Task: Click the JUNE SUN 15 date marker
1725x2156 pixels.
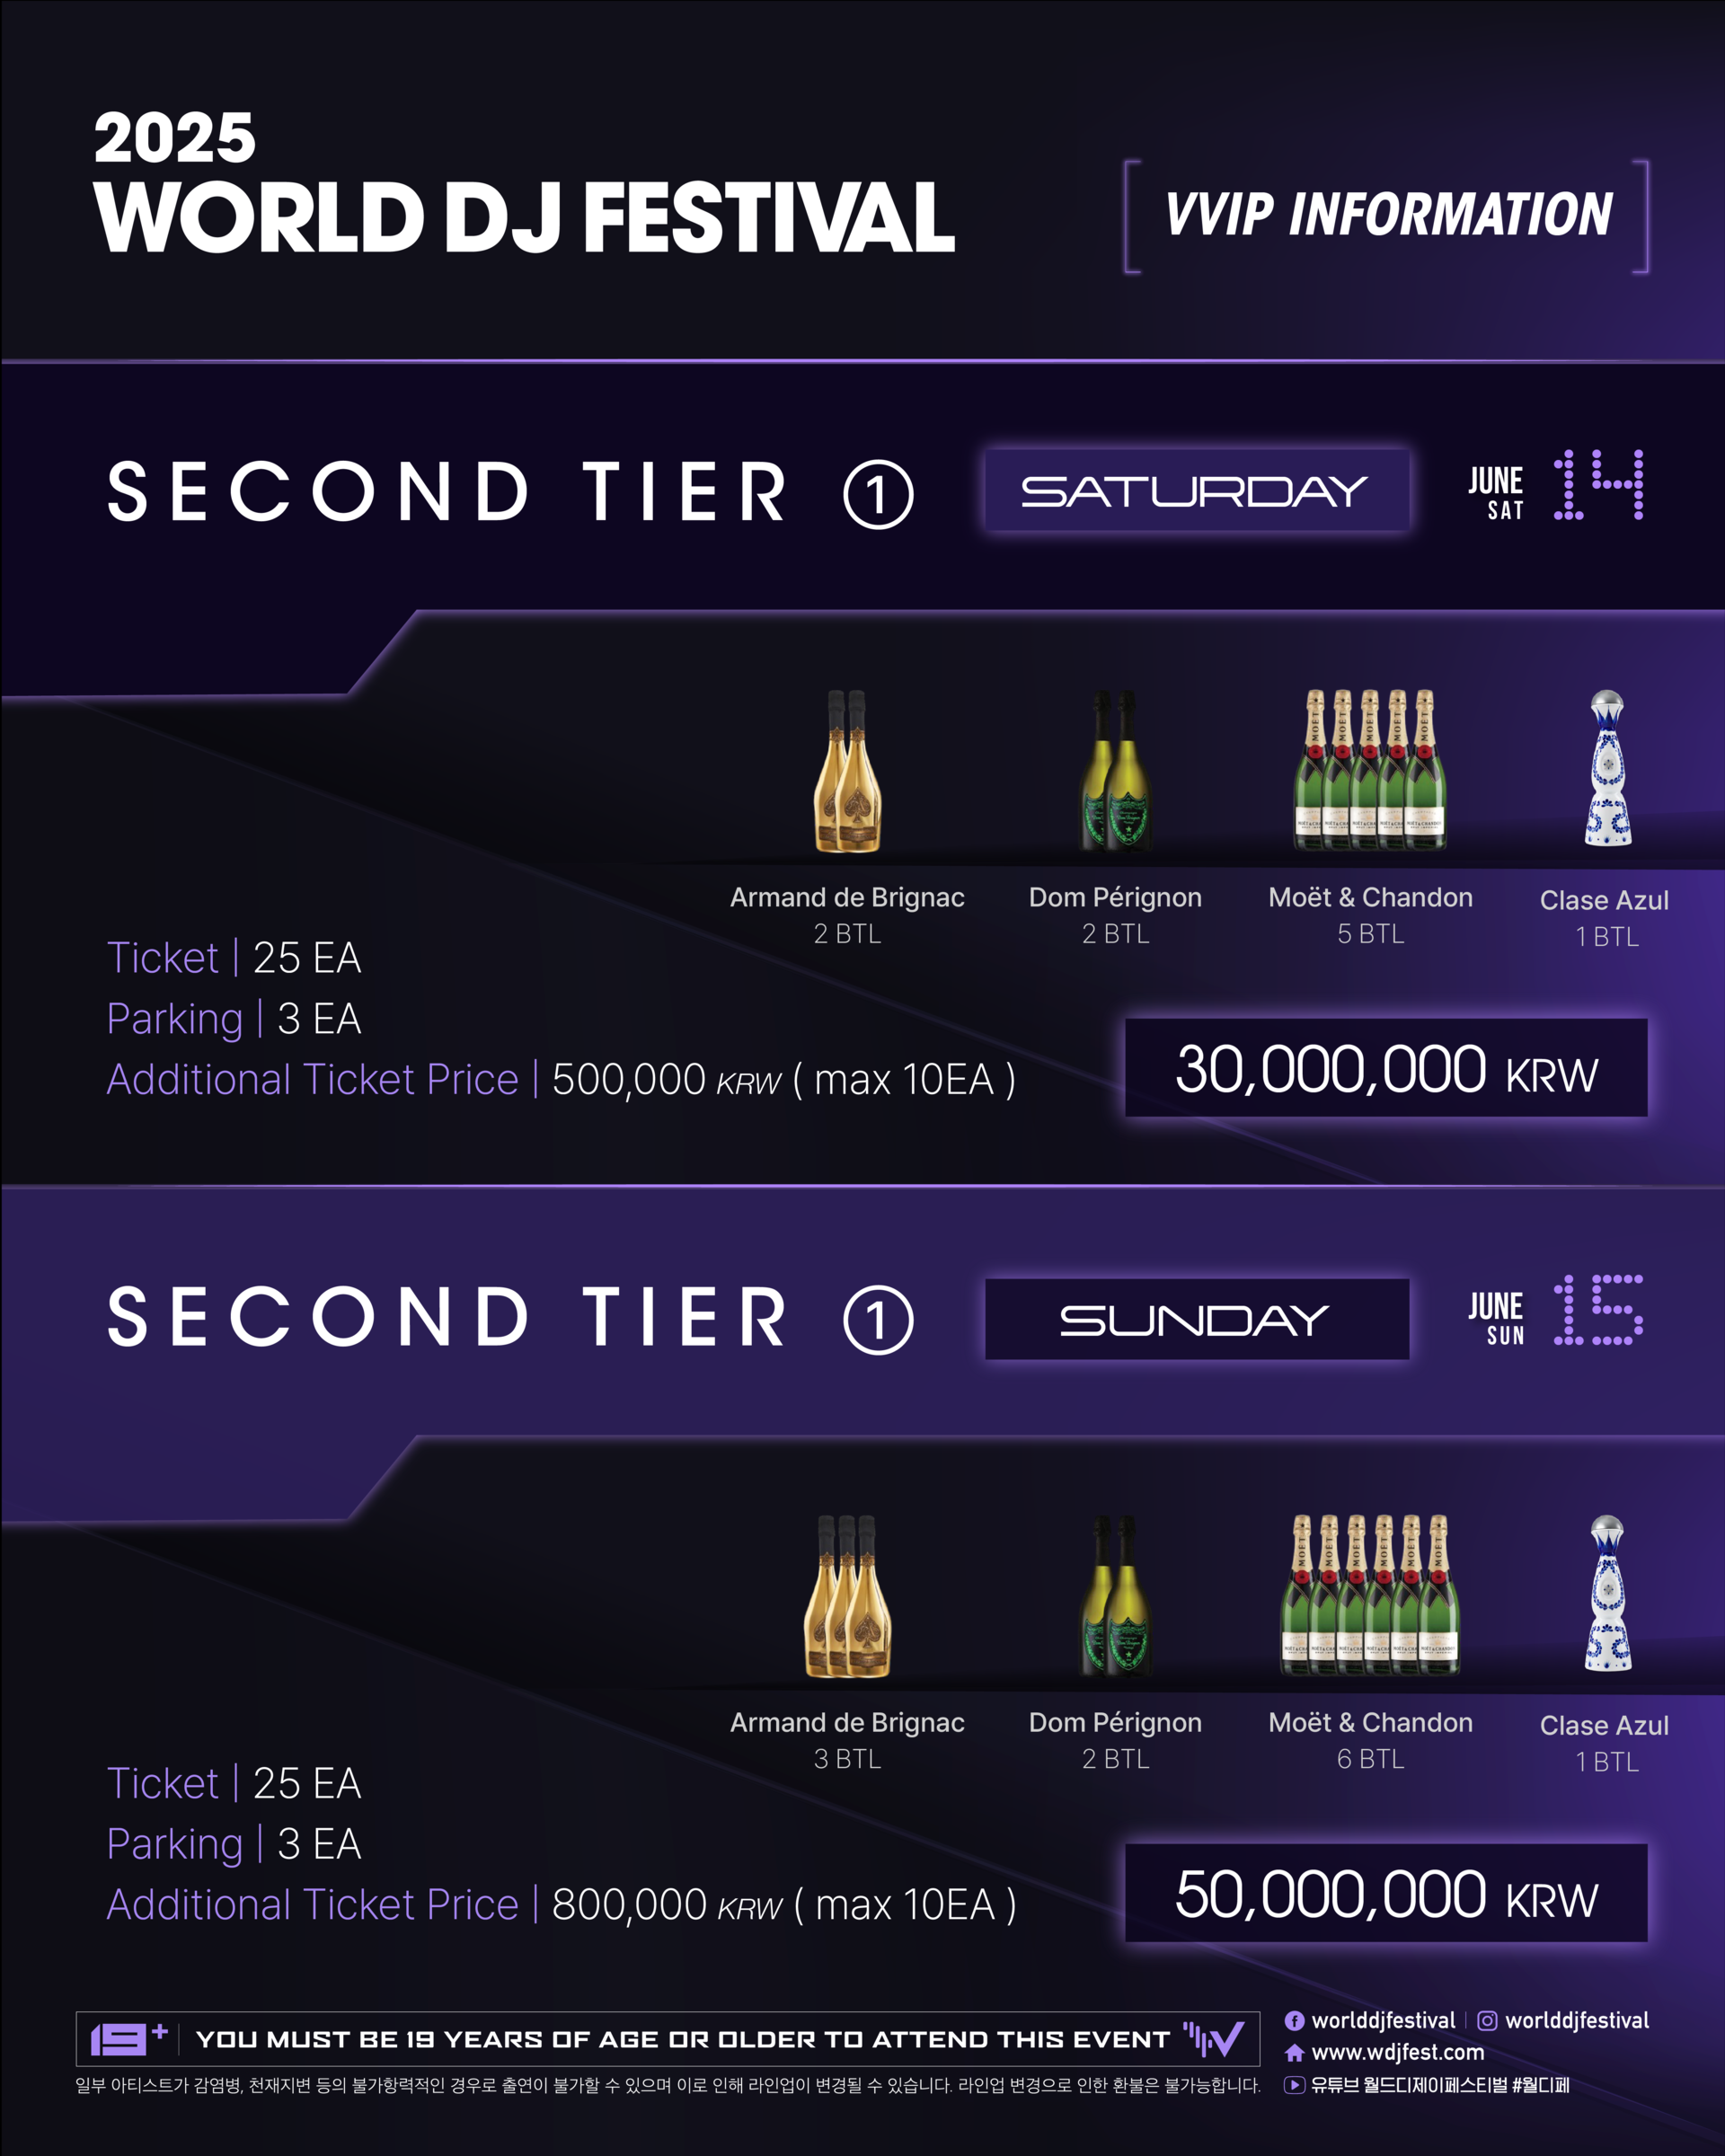Action: pos(1556,1311)
